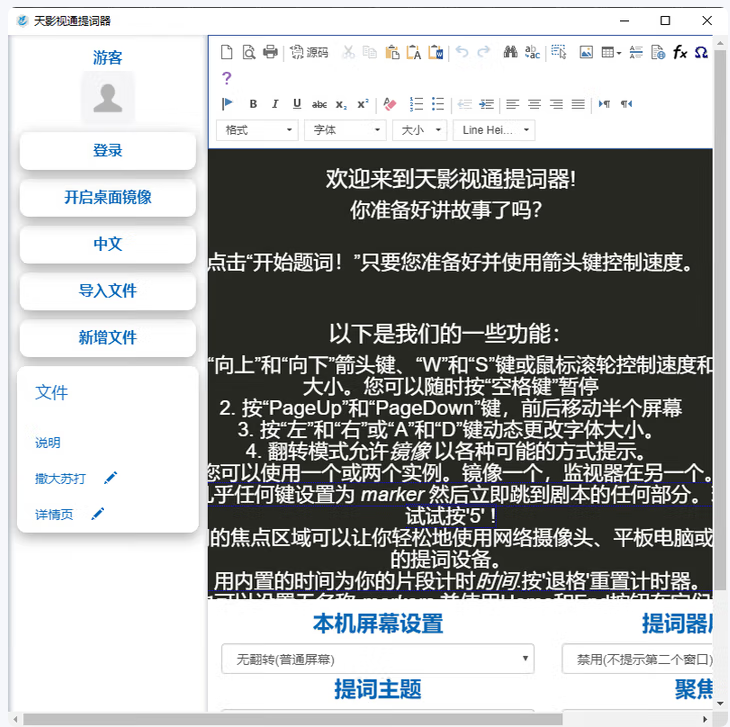
Task: Insert a bulleted list
Action: tap(438, 104)
